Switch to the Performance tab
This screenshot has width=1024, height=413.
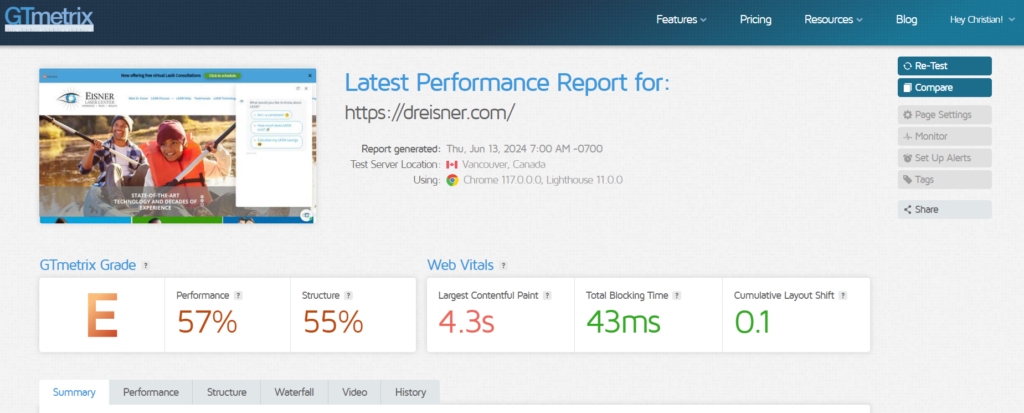point(151,392)
